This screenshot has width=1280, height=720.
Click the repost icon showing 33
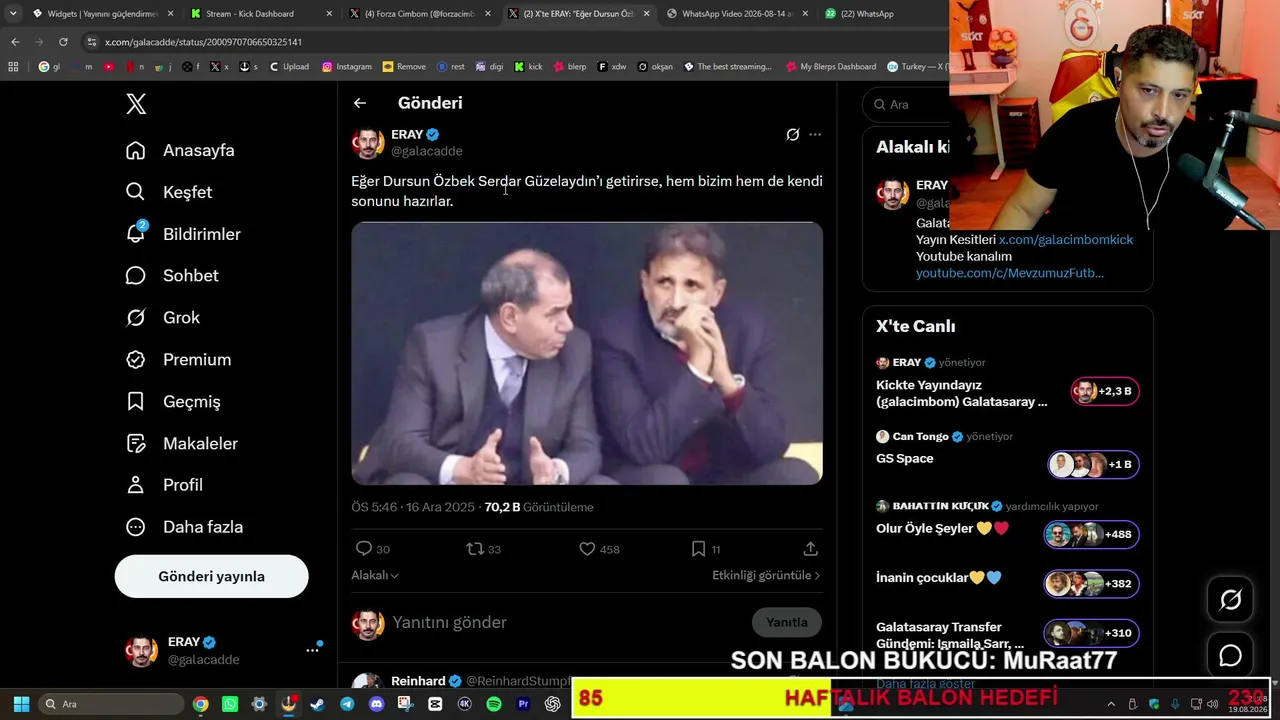[x=475, y=549]
